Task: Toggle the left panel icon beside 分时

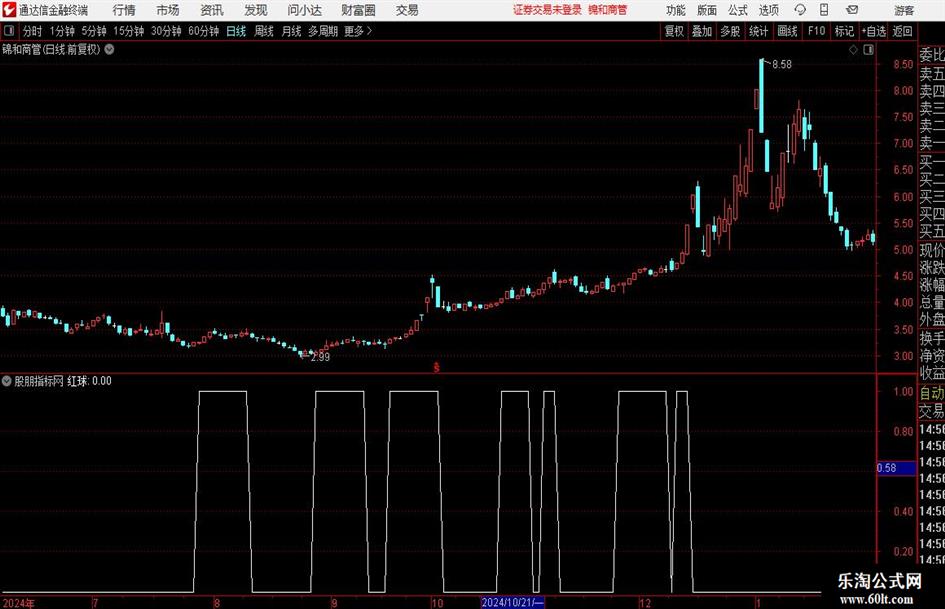Action: pyautogui.click(x=9, y=31)
